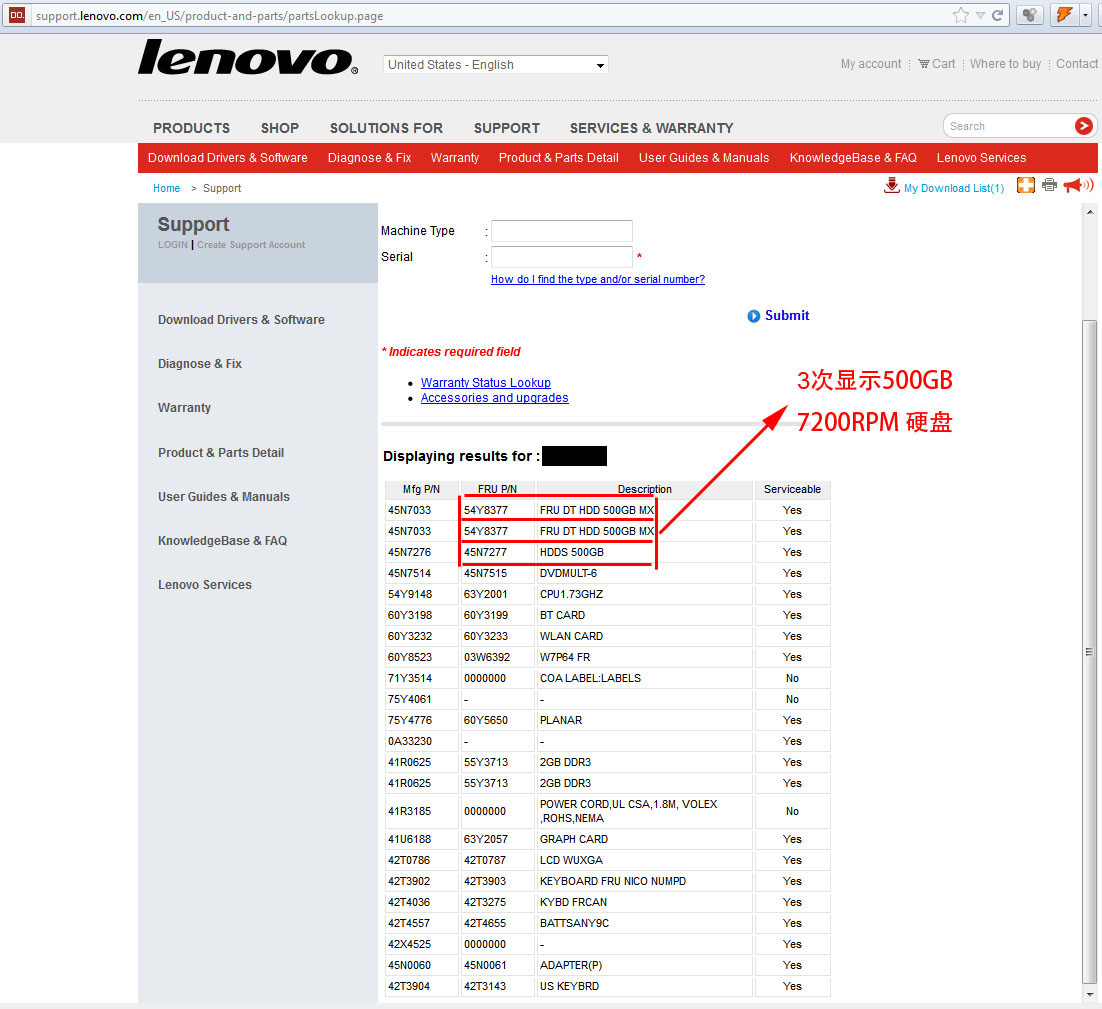Click the bookmark star in address bar
Image resolution: width=1102 pixels, height=1009 pixels.
[x=960, y=15]
